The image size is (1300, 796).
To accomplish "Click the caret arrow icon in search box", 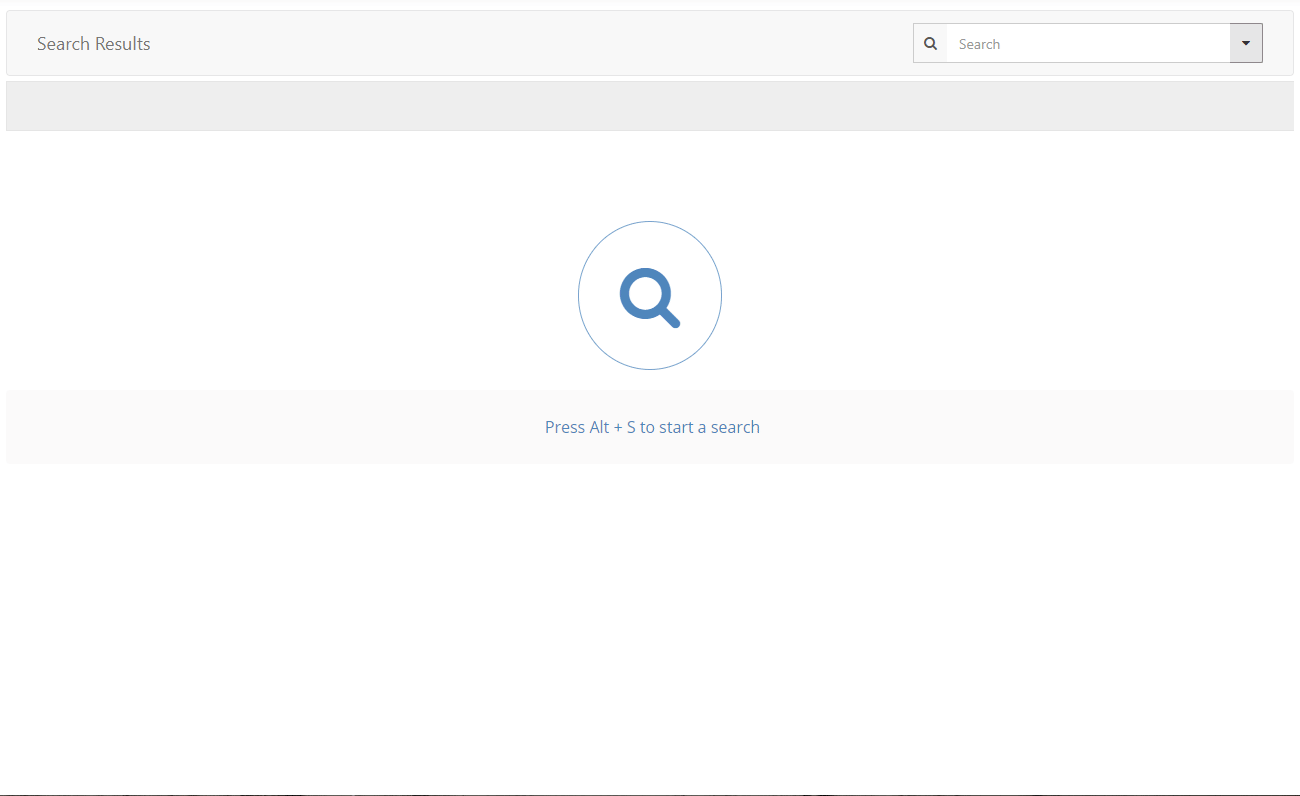I will coord(1246,44).
